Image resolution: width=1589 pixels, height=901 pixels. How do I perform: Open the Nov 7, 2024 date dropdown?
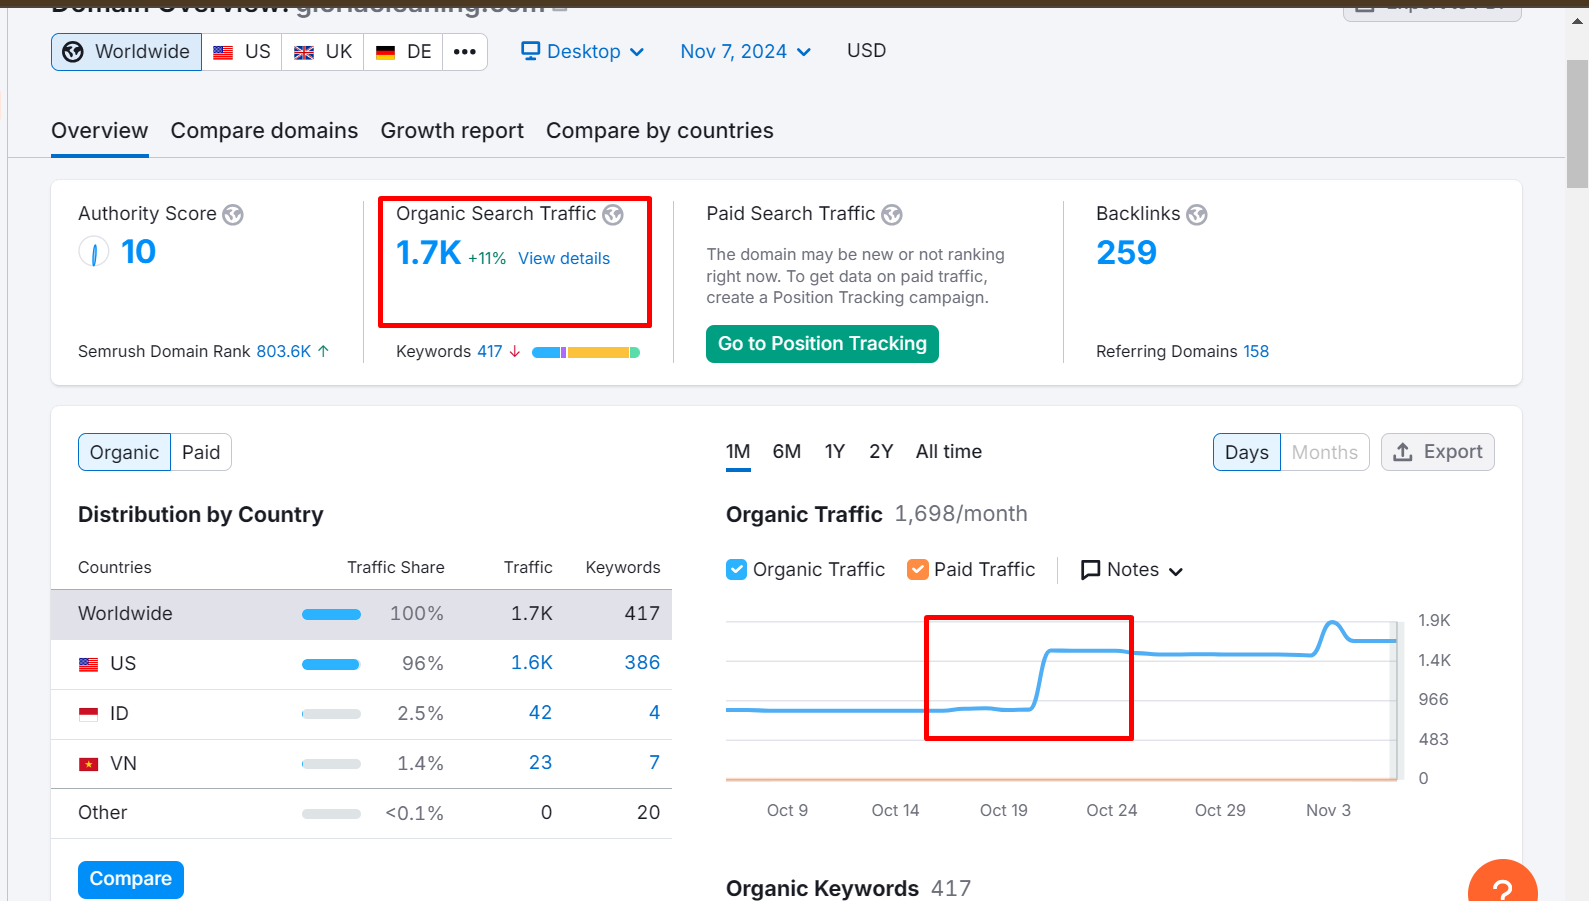745,52
